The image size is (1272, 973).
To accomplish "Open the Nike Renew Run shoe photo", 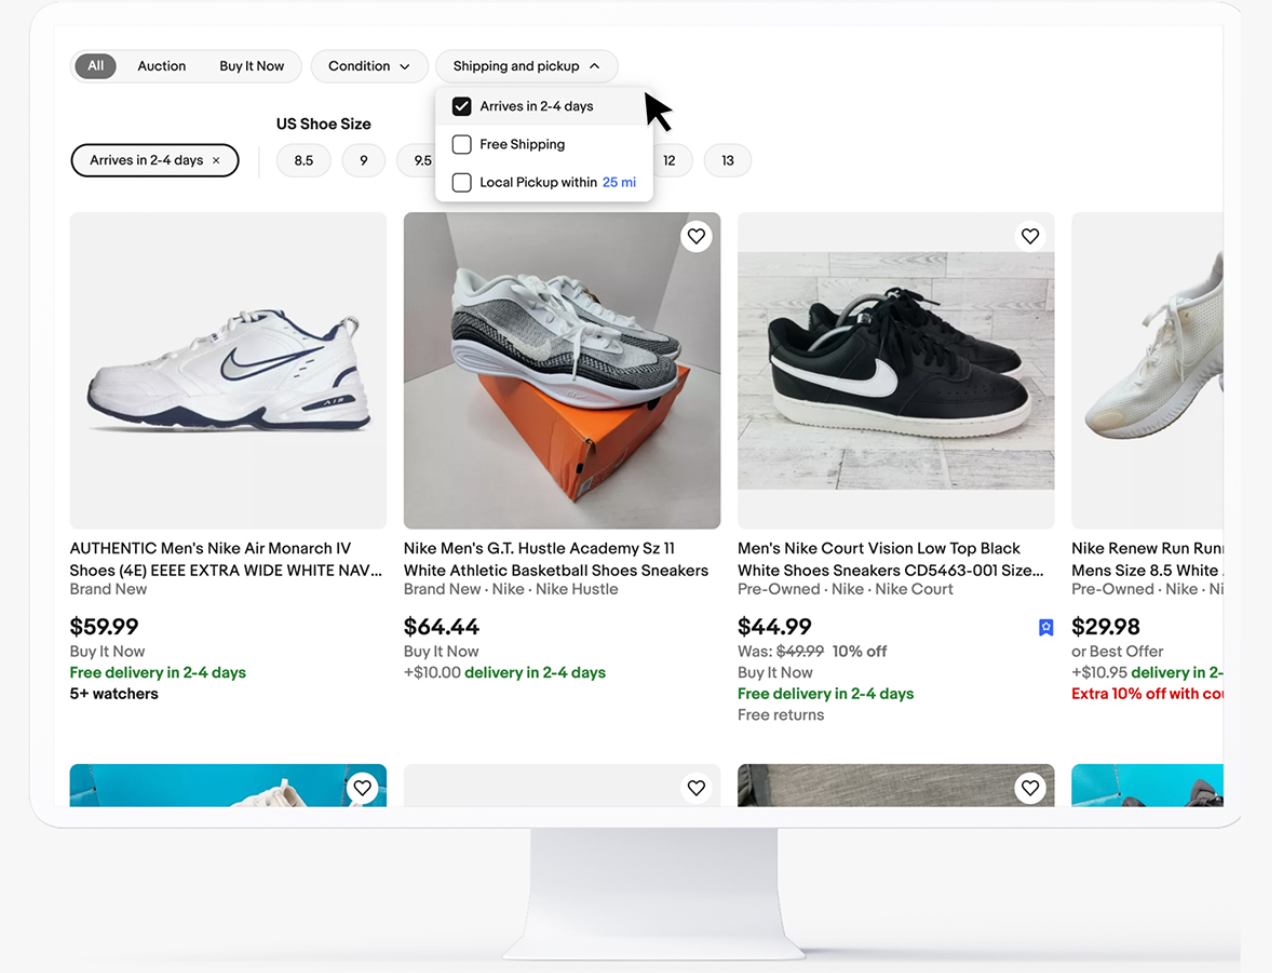I will tap(1147, 370).
